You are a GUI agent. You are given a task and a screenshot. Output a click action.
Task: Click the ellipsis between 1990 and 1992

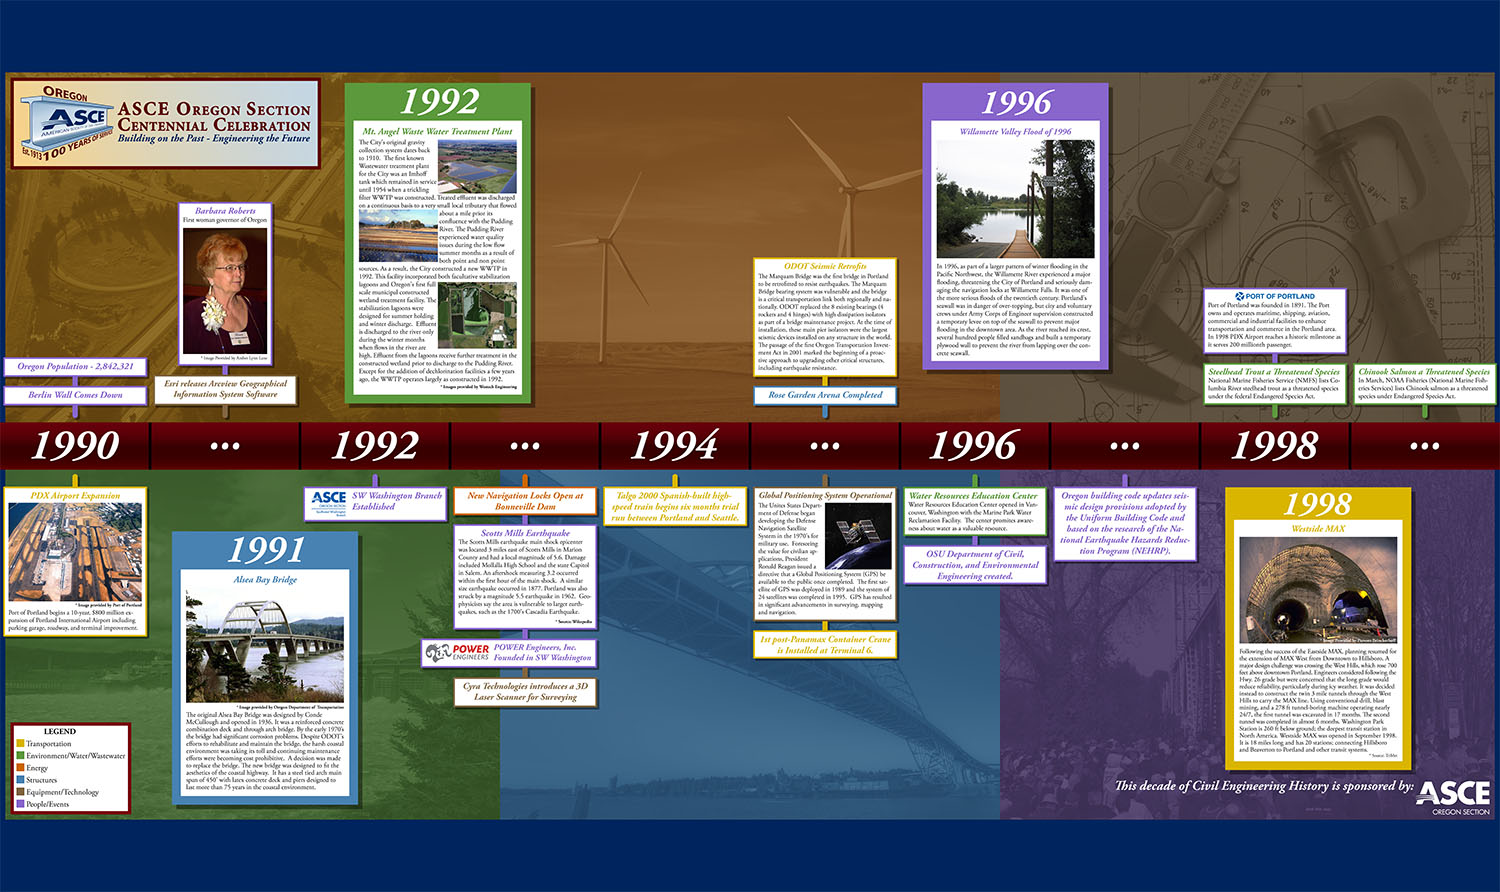pyautogui.click(x=225, y=446)
